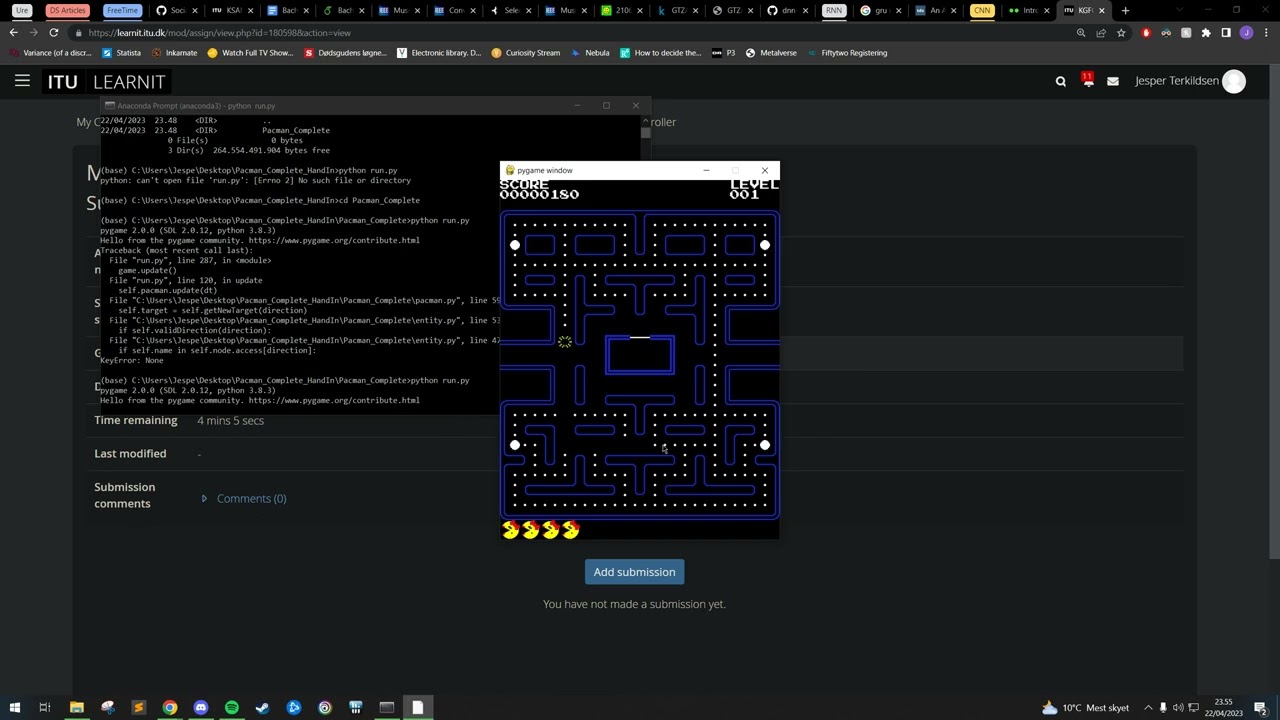
Task: Open the LearnIT hamburger menu
Action: click(x=22, y=81)
